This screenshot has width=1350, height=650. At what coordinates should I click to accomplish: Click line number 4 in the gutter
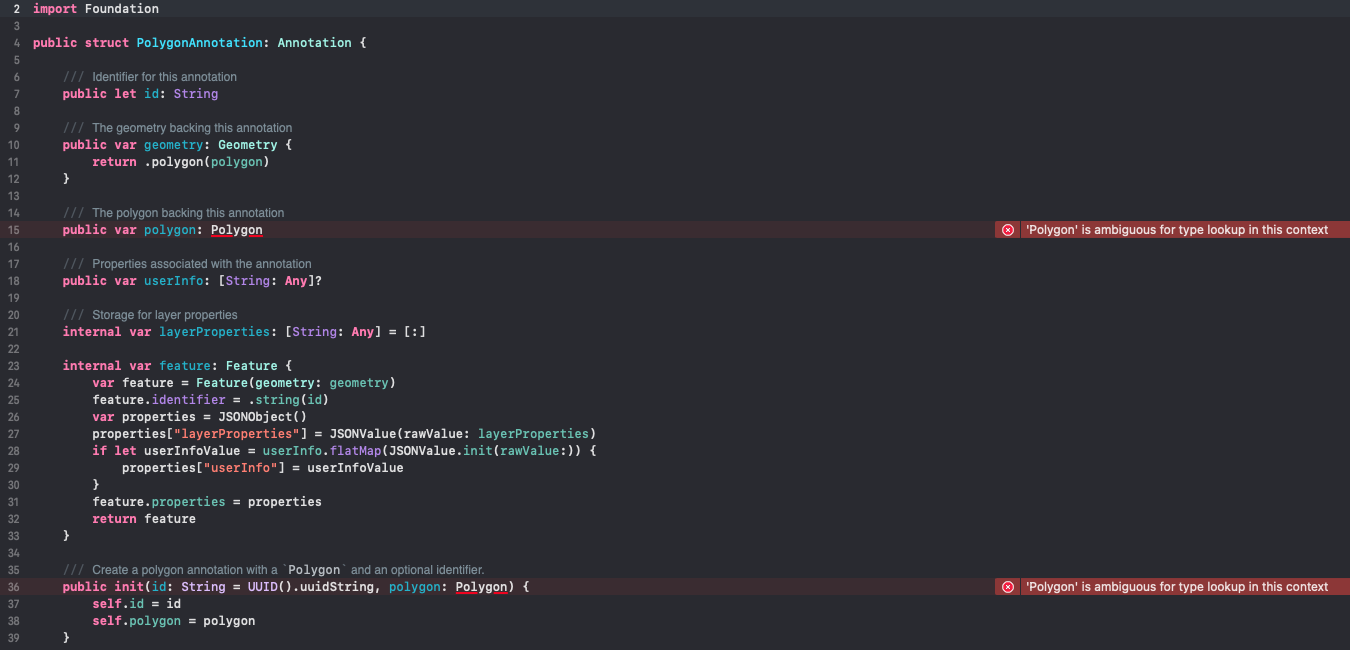tap(16, 43)
